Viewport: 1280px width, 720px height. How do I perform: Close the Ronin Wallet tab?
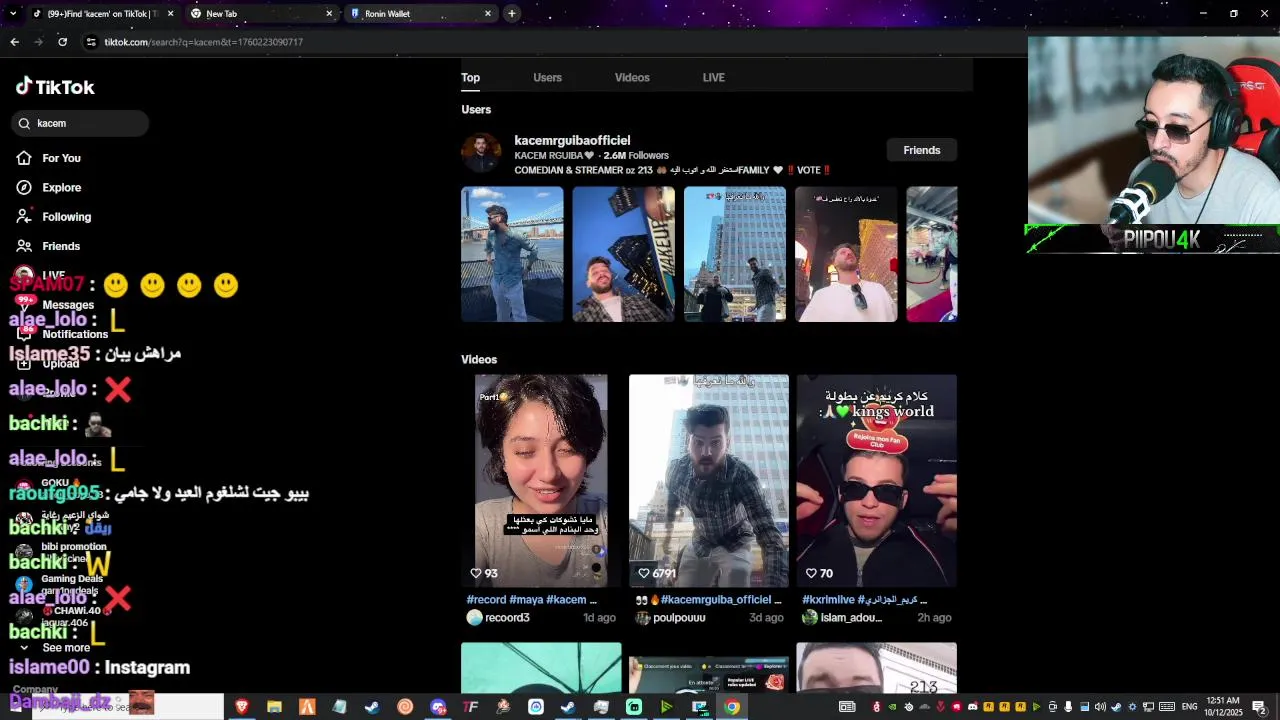(x=488, y=14)
